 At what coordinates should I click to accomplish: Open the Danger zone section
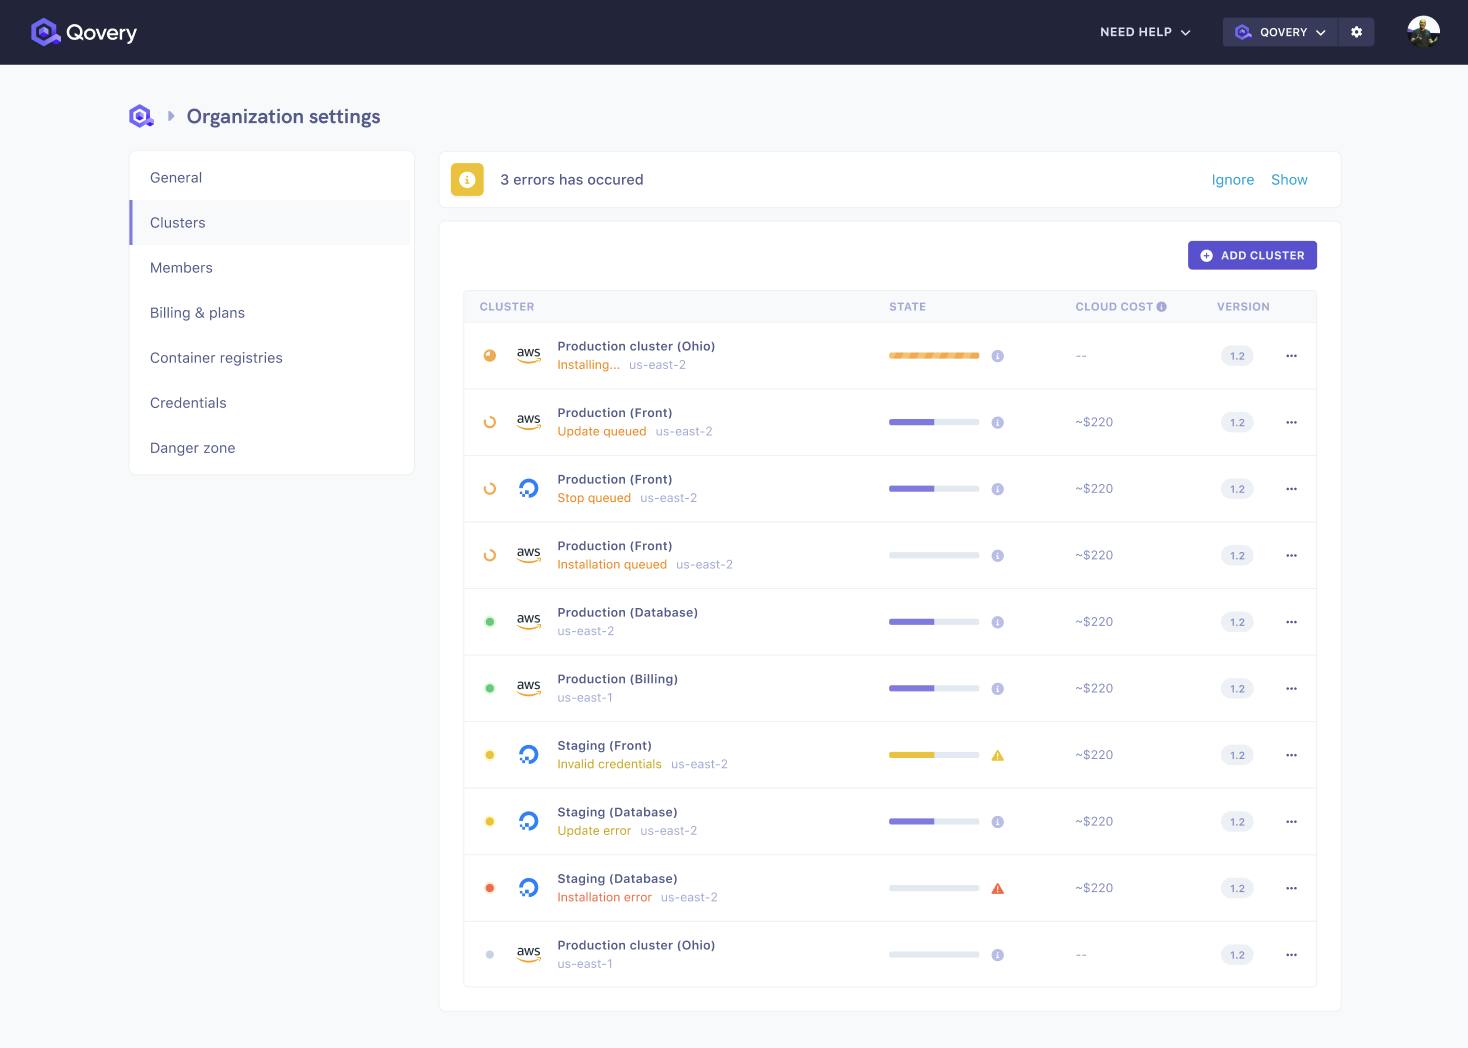pos(270,448)
